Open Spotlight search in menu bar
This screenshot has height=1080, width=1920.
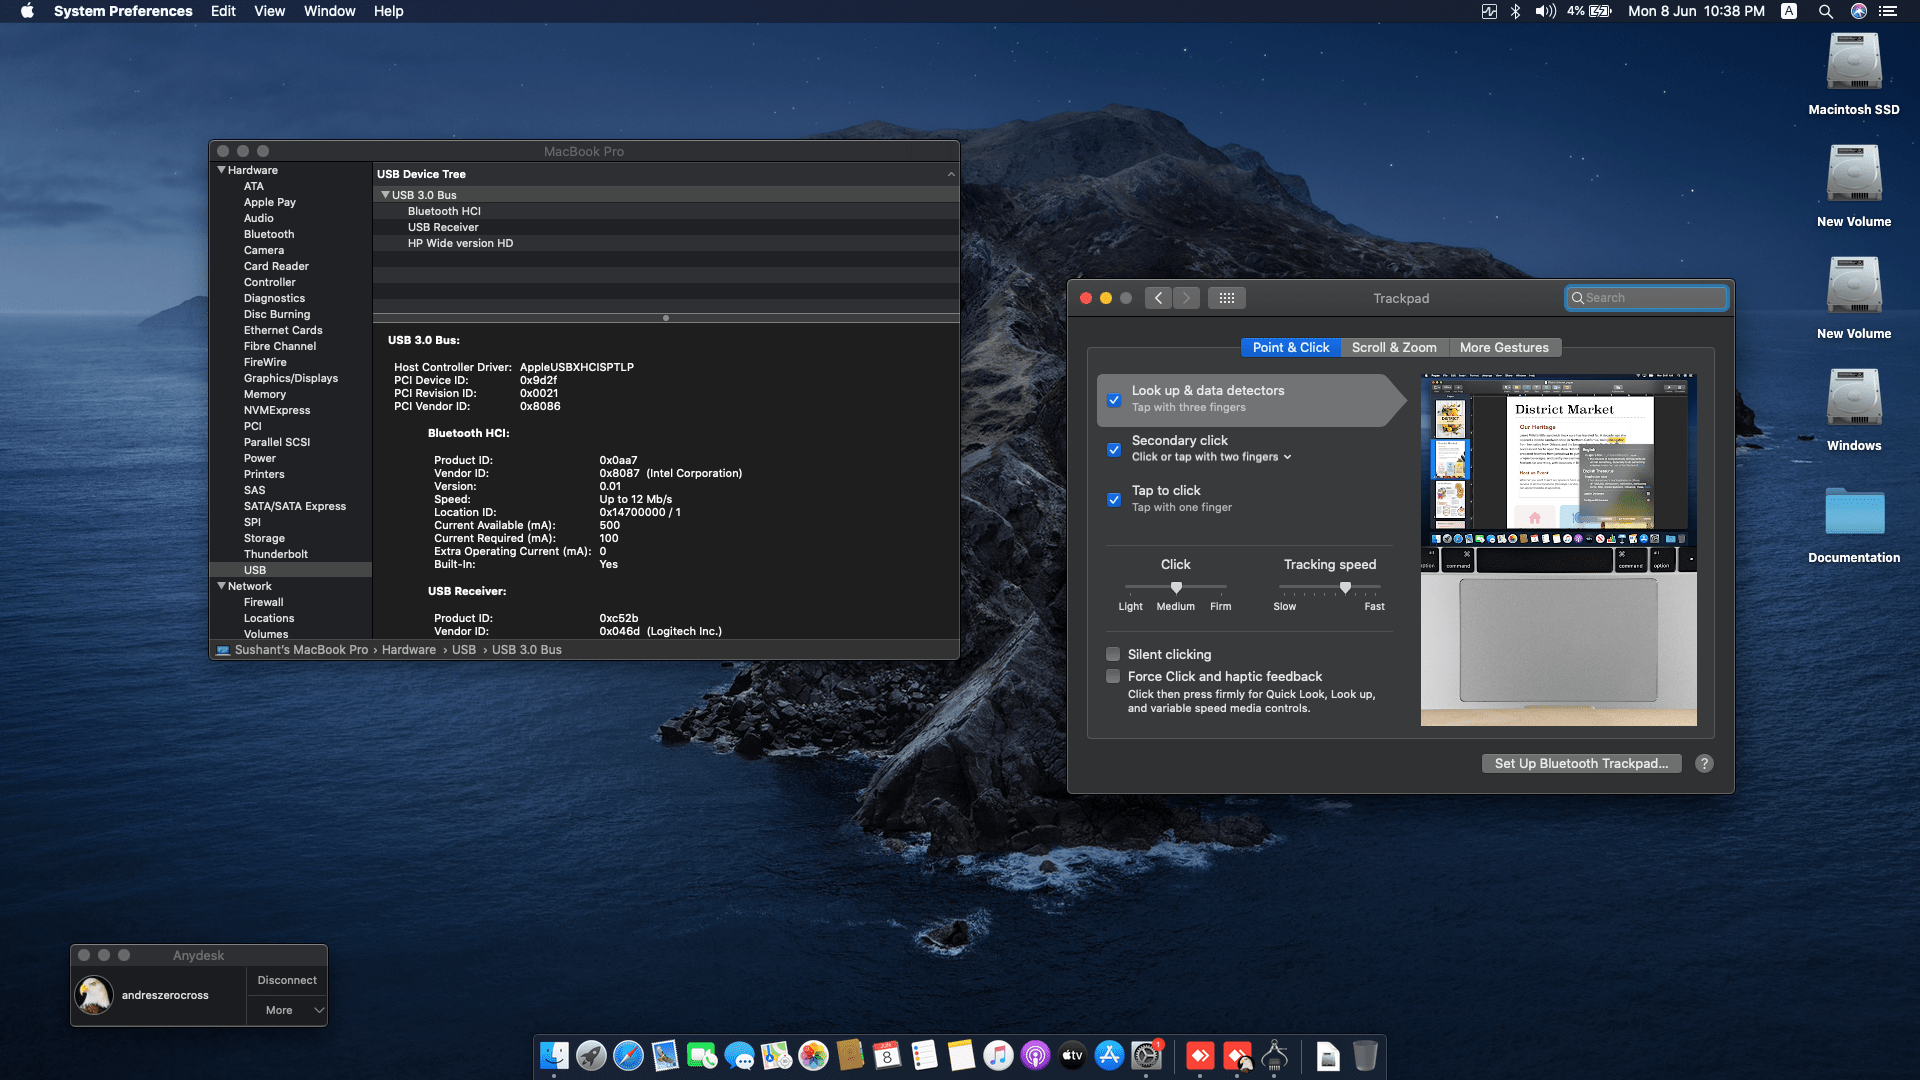pos(1825,11)
